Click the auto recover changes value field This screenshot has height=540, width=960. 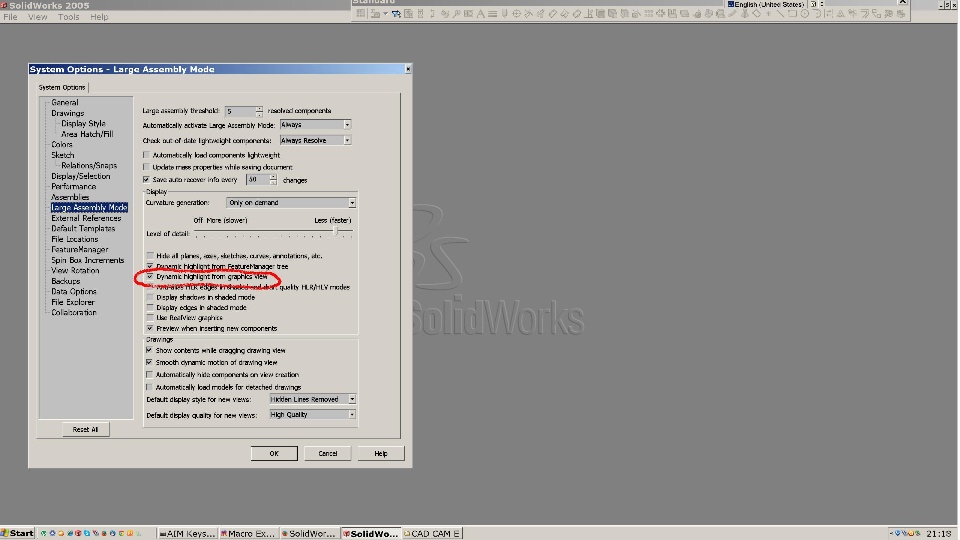[x=258, y=179]
